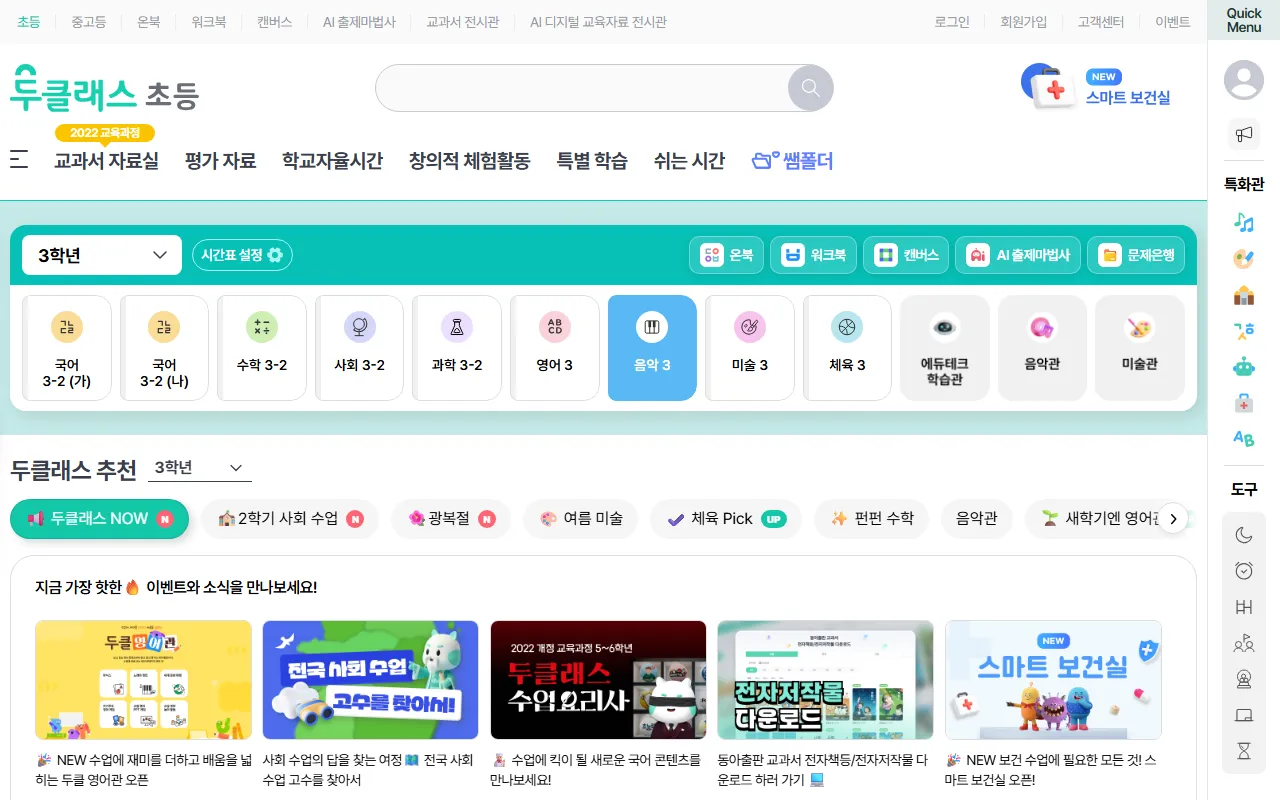The image size is (1280, 800).
Task: Expand the 두클래스 추천 3학년 dropdown
Action: [199, 468]
